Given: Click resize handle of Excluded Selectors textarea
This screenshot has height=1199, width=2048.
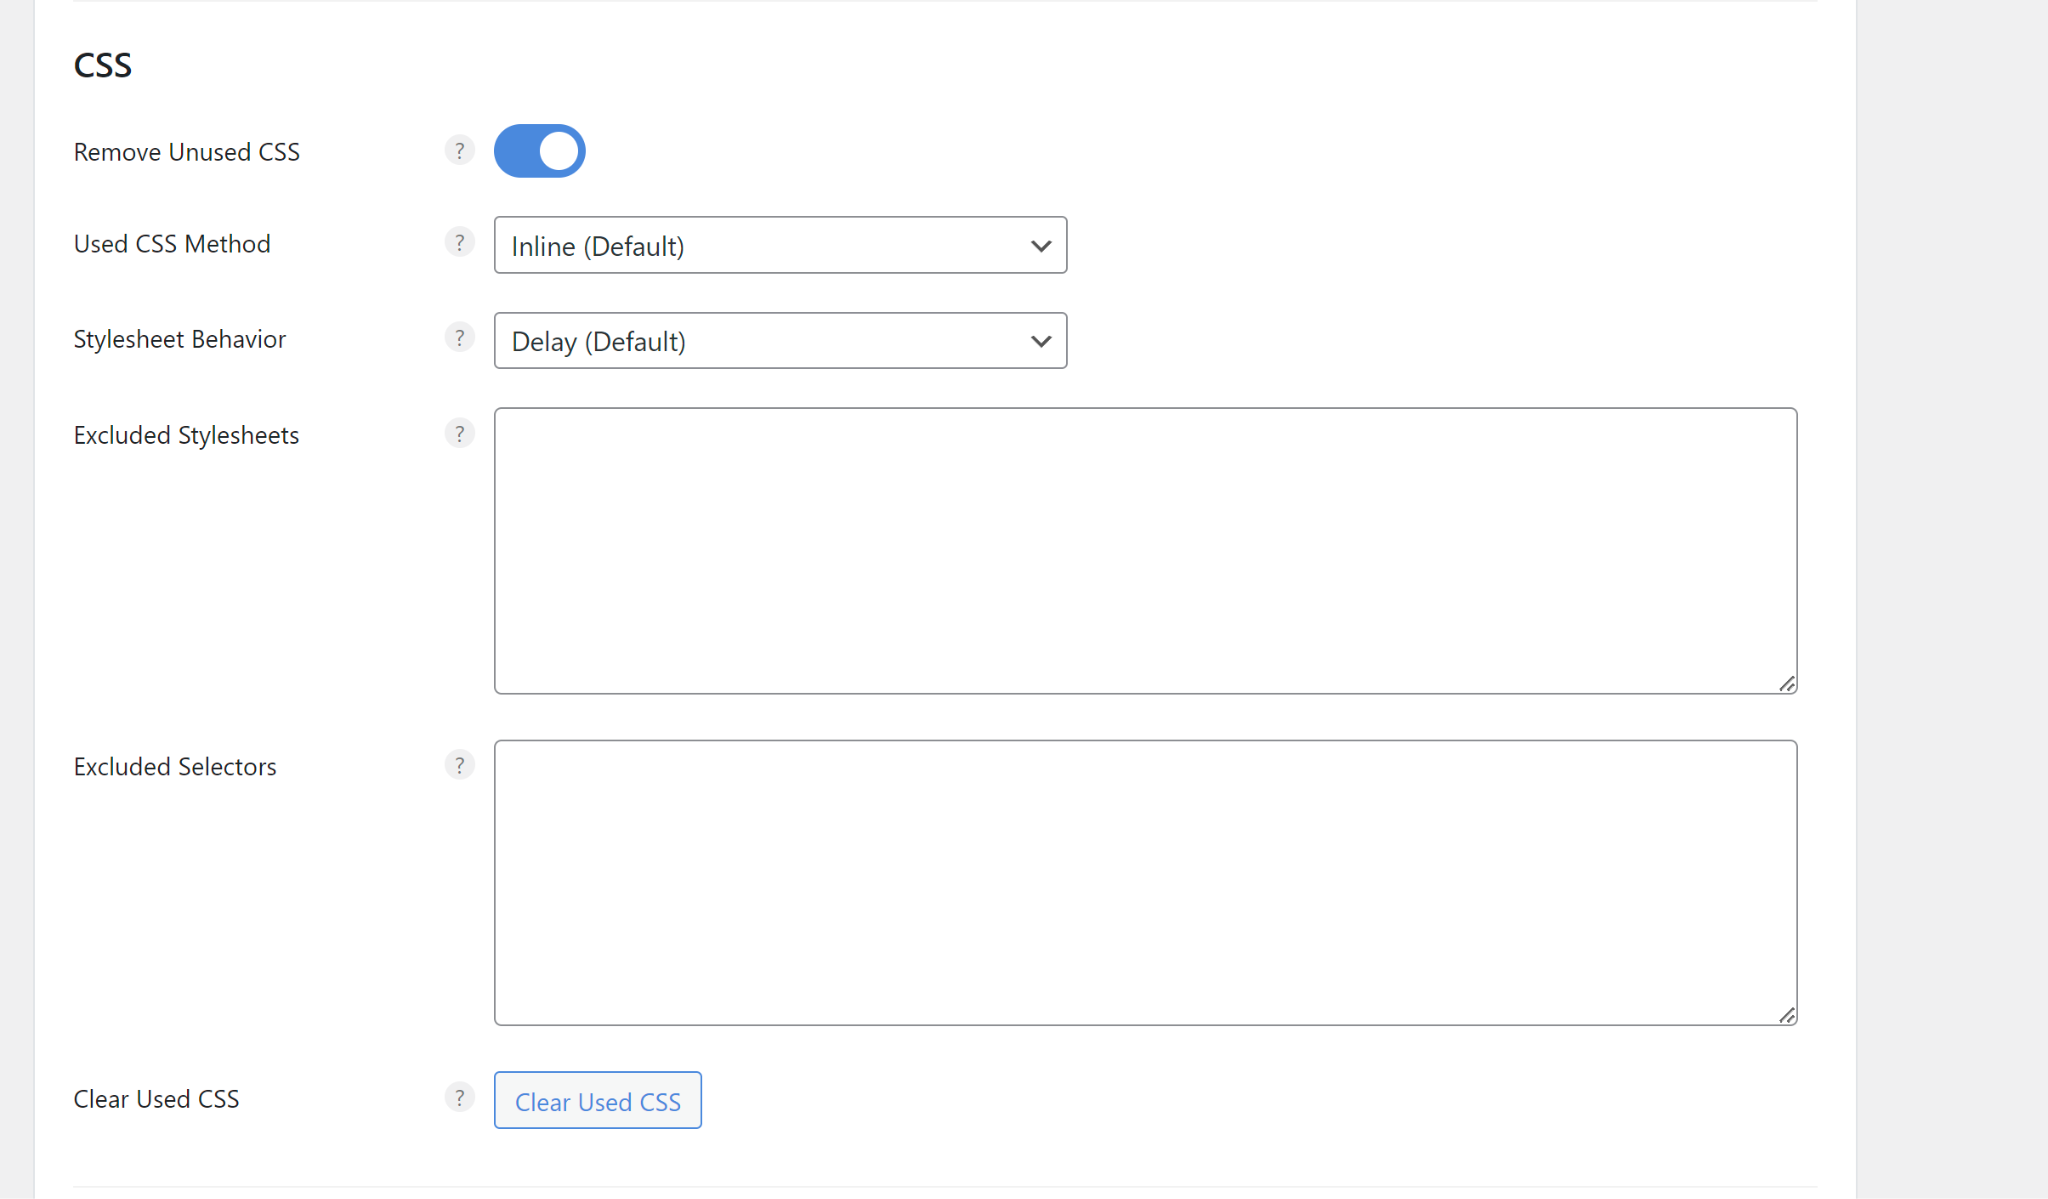Looking at the screenshot, I should 1787,1015.
